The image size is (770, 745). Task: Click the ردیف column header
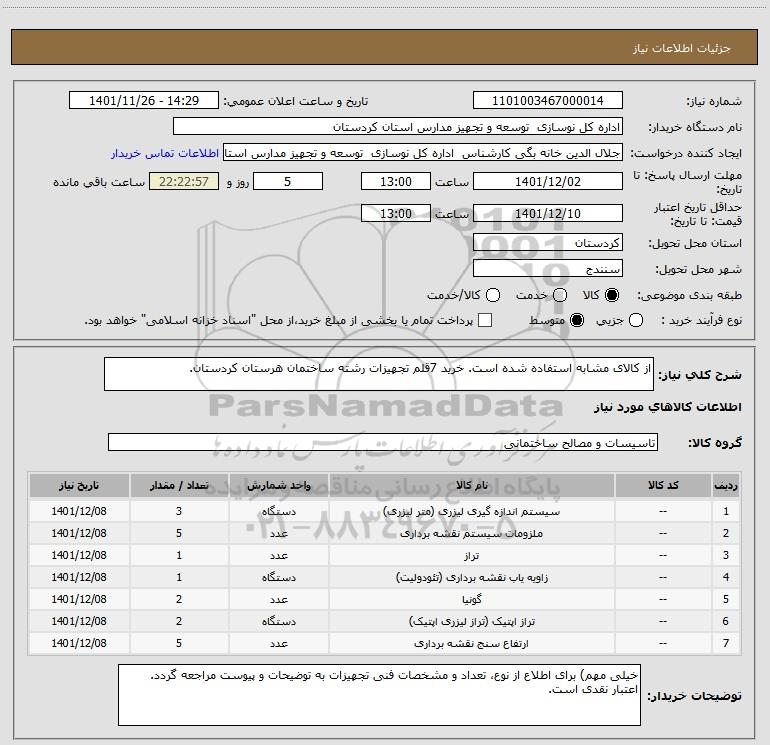click(726, 486)
